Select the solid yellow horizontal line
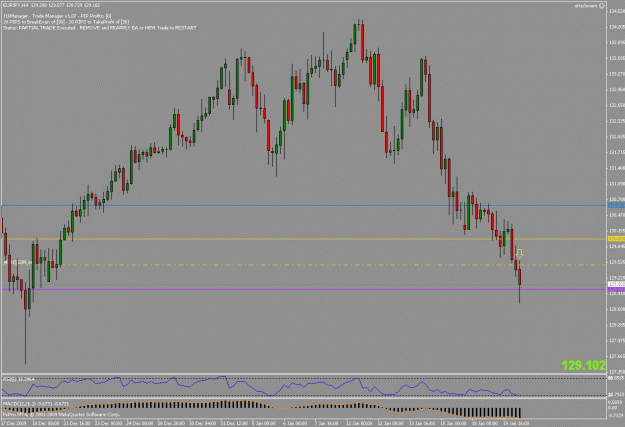This screenshot has height=427, width=625. (305, 239)
